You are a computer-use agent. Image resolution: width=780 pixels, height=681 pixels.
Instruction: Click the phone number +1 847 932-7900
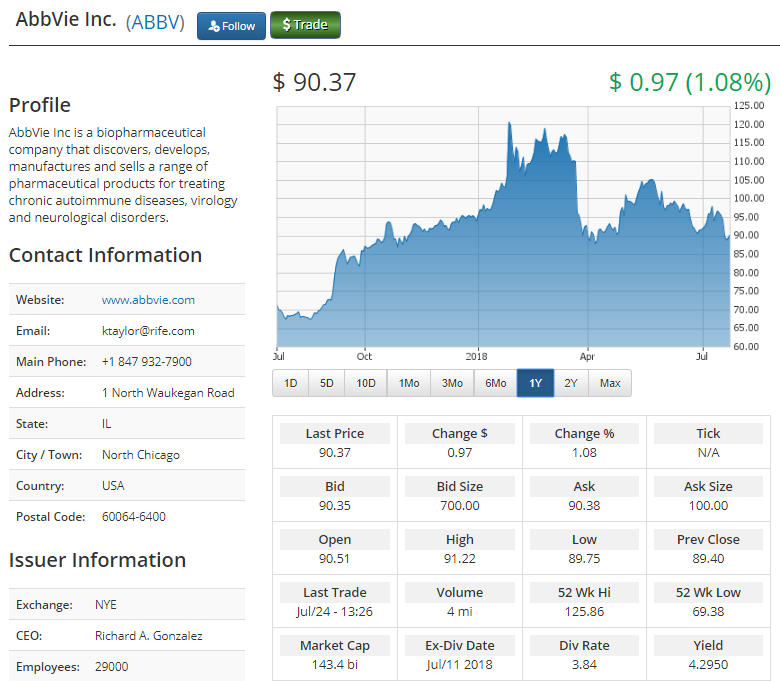coord(147,362)
